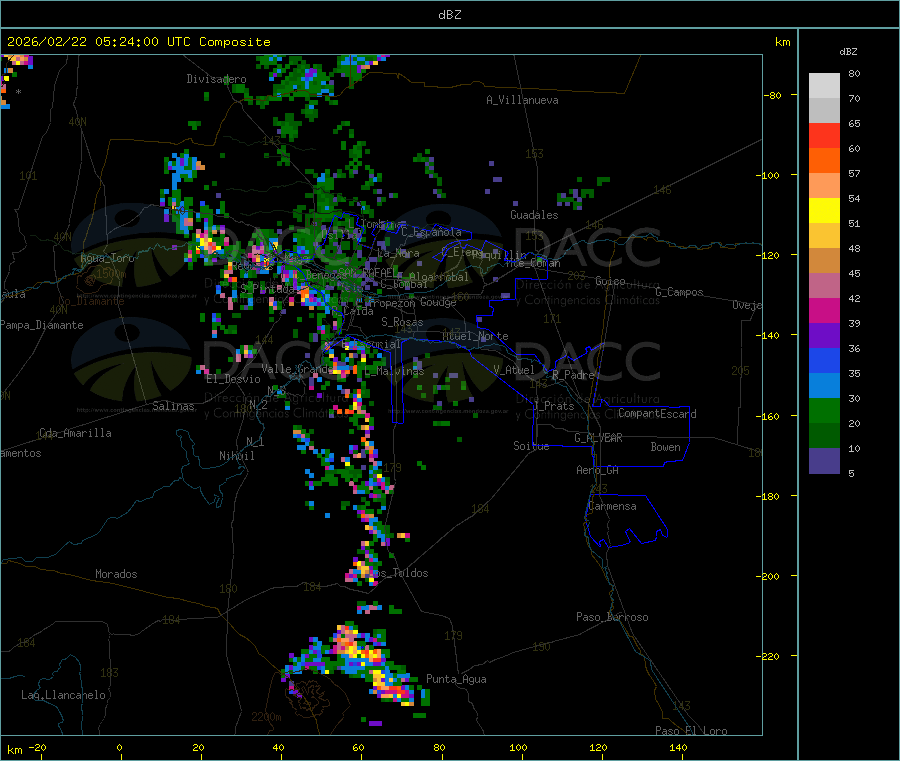Screen dimensions: 900x761
Task: Click the '-80' tick on the vertical axis
Action: click(x=773, y=95)
